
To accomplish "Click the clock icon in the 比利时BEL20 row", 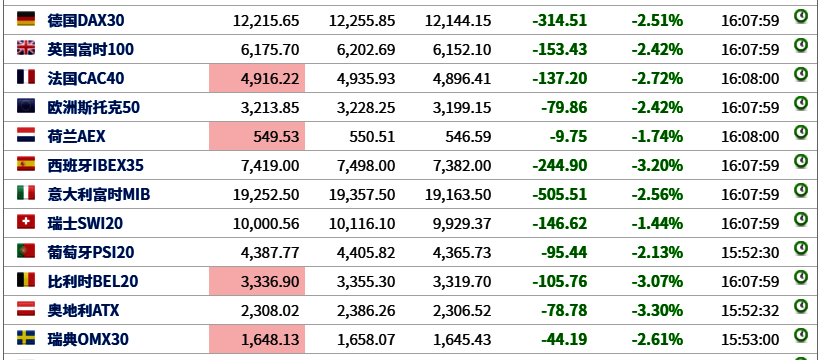I will [800, 278].
